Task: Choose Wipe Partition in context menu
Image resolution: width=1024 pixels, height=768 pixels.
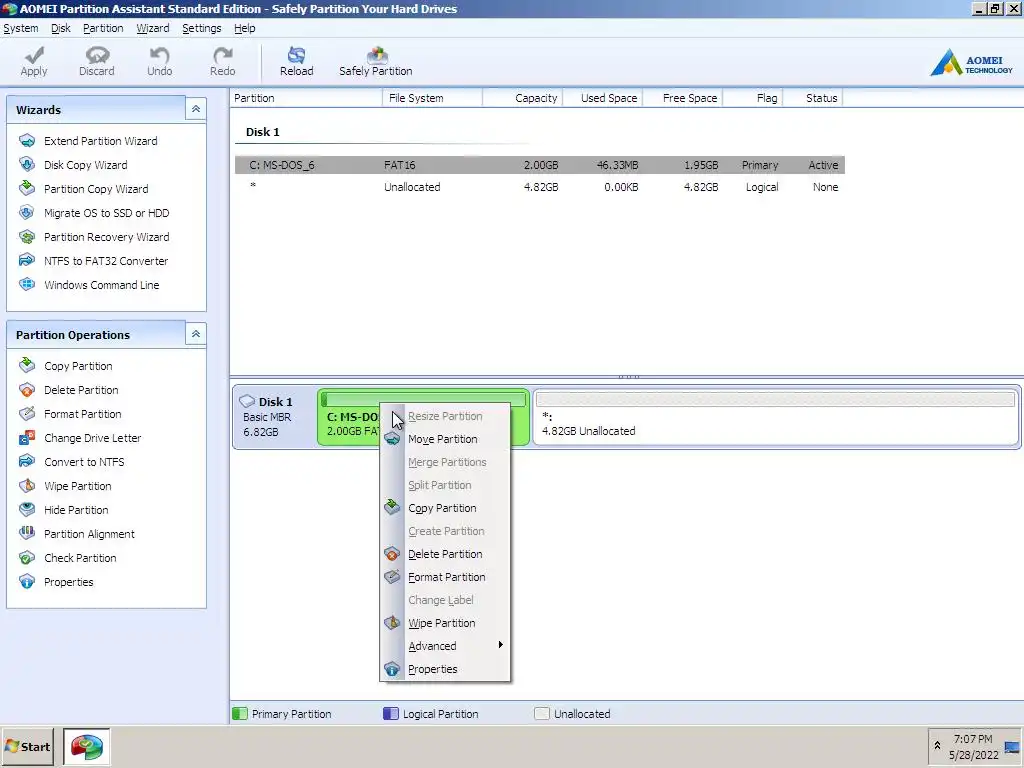Action: 445,623
